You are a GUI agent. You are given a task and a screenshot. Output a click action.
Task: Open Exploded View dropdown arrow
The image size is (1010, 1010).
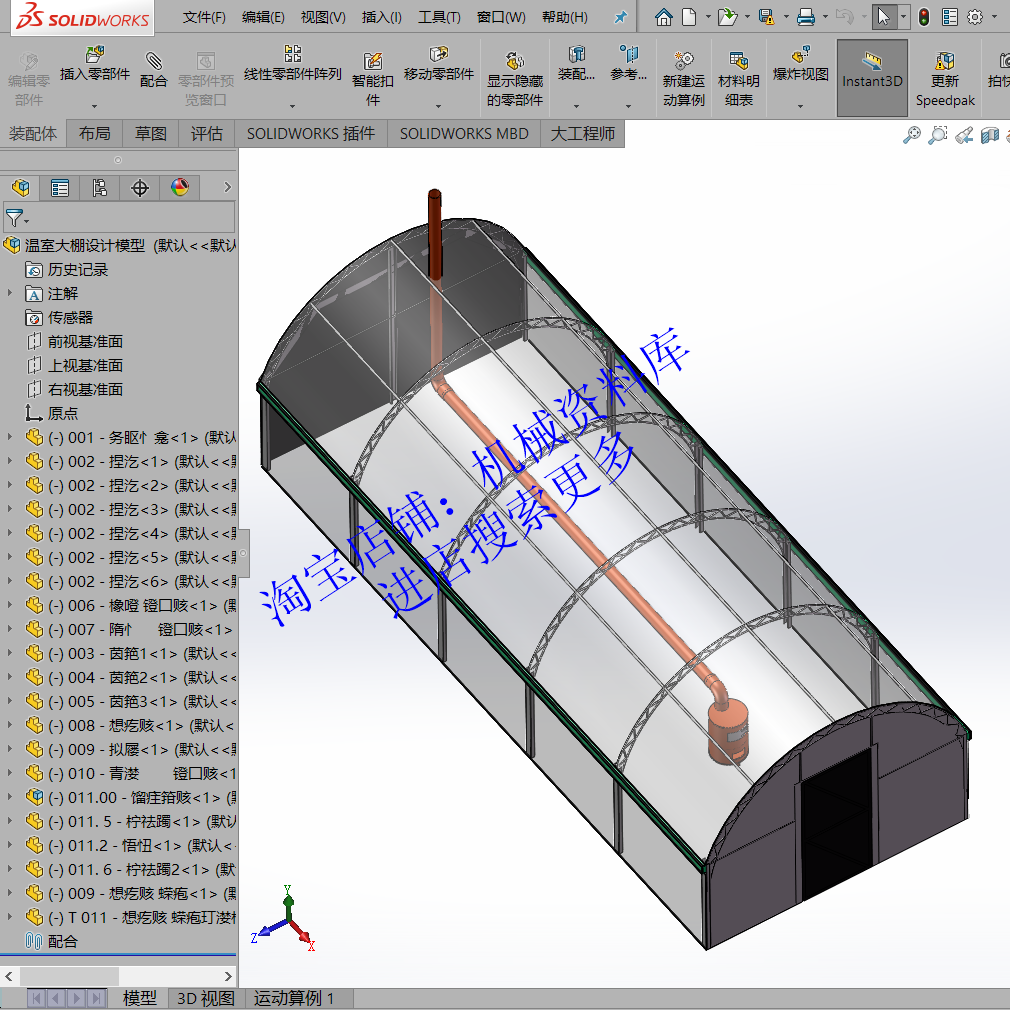click(801, 106)
